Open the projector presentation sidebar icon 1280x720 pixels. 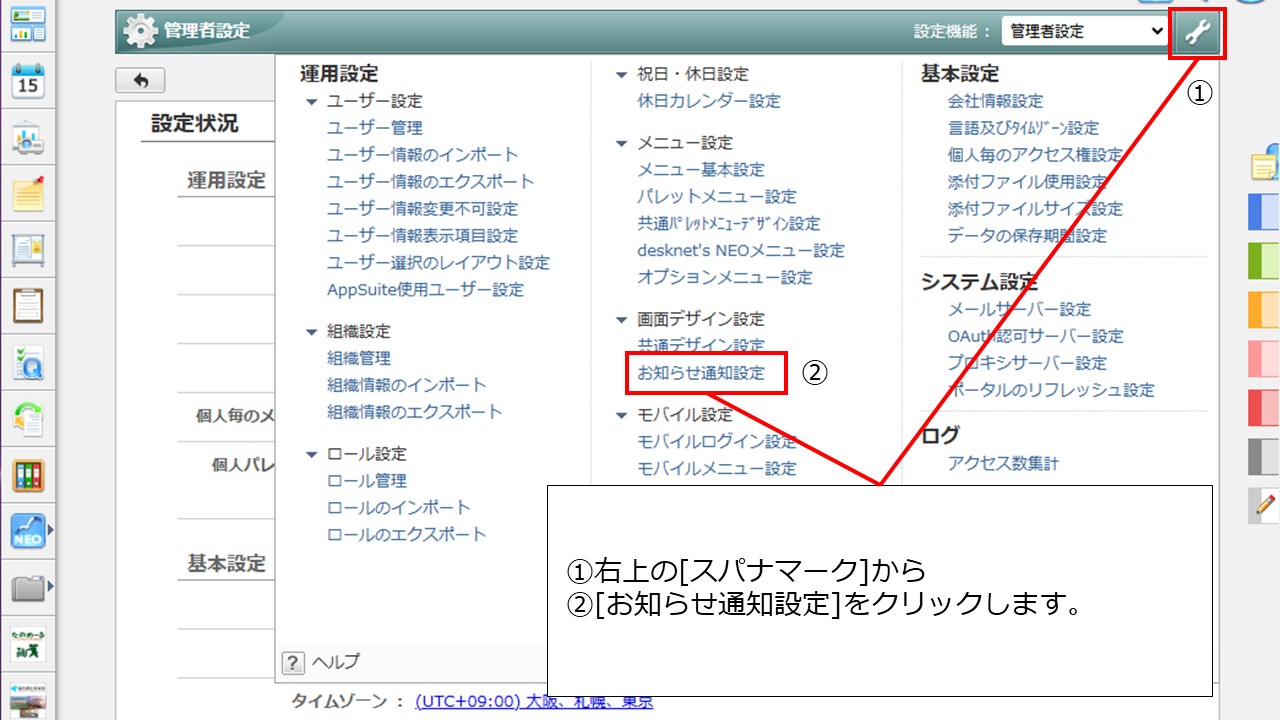(28, 139)
